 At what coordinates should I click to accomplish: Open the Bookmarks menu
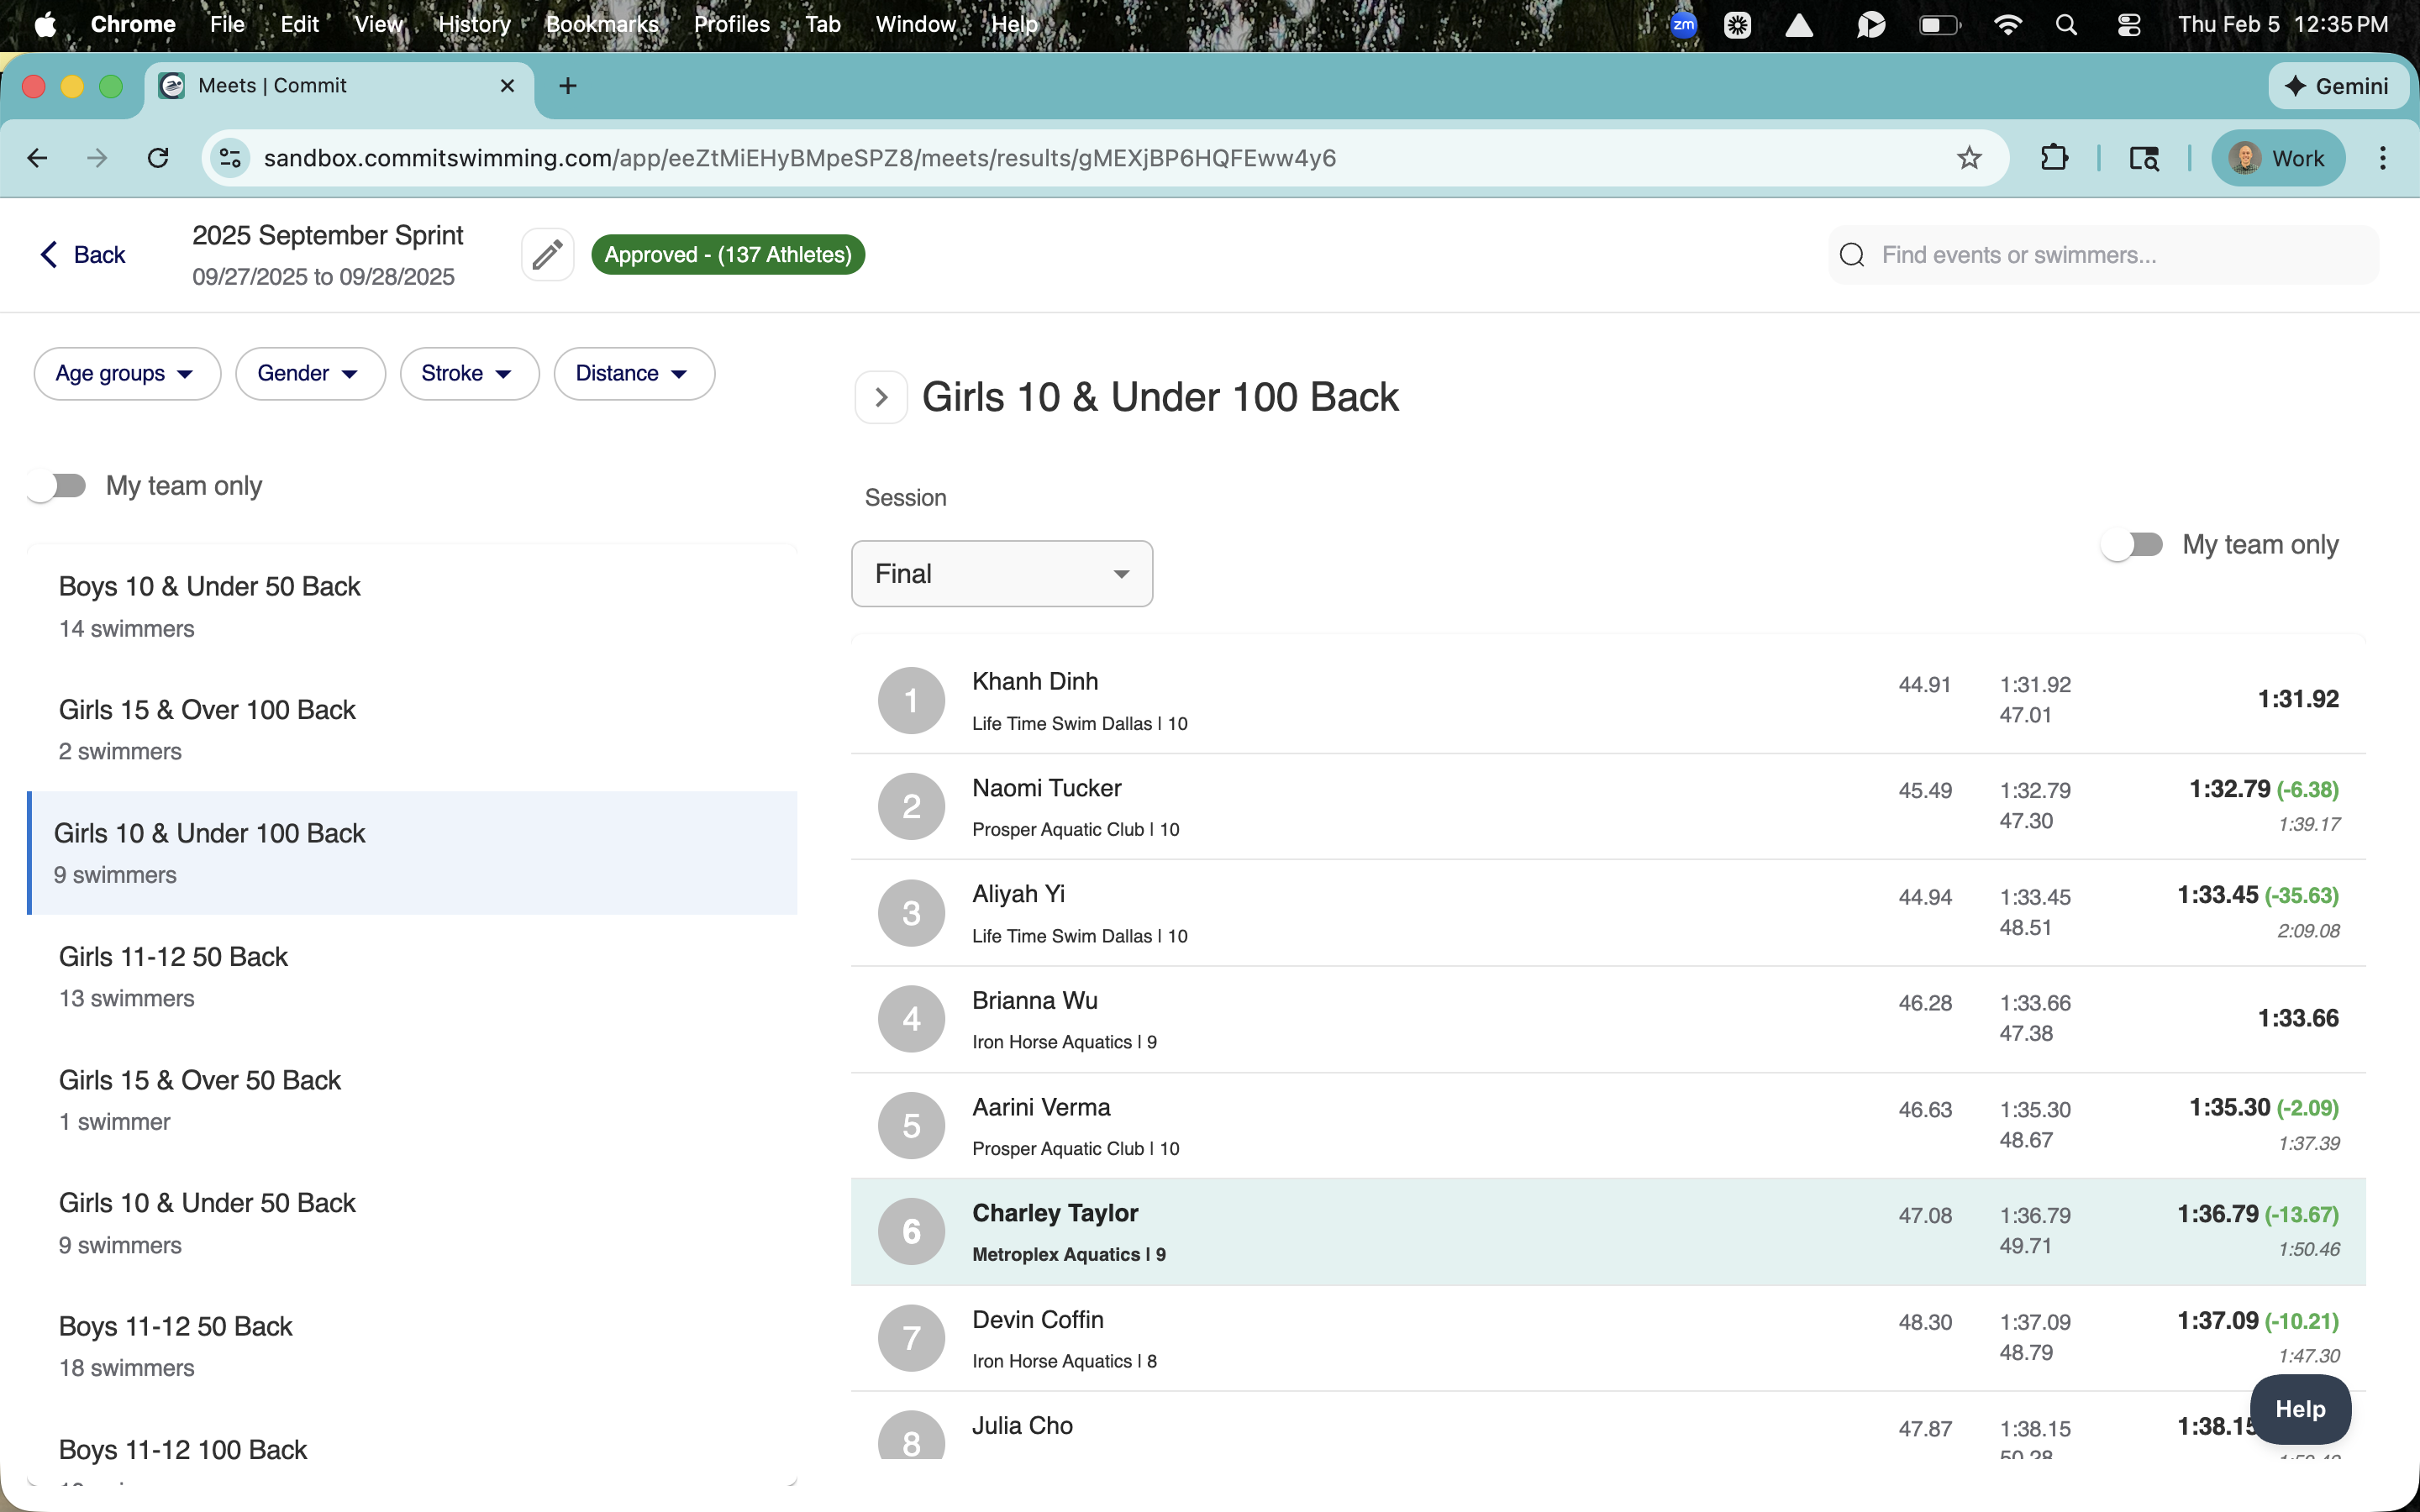[x=601, y=24]
